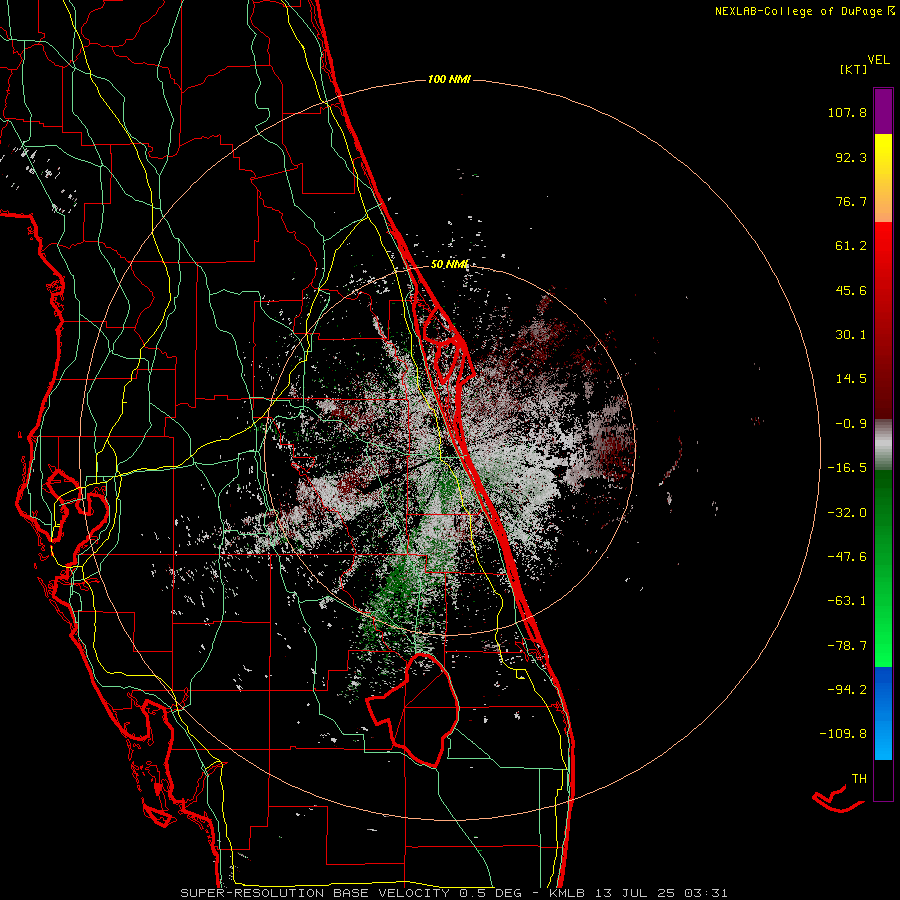Click the 92.3 scale value
Viewport: 900px width, 900px height.
[851, 157]
